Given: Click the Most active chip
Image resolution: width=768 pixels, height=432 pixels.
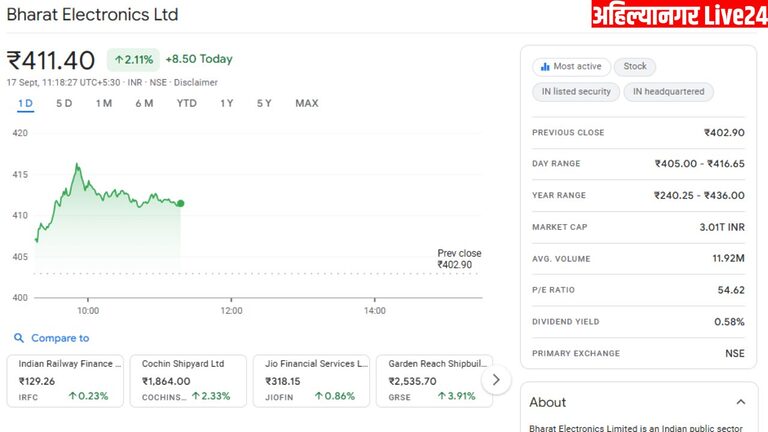Looking at the screenshot, I should tap(570, 66).
